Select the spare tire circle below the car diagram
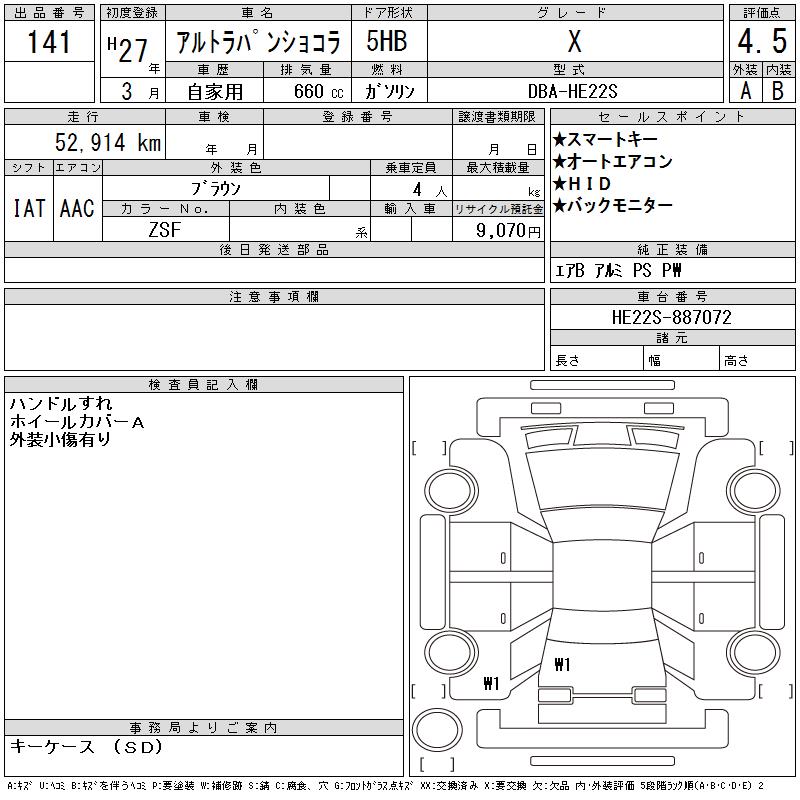 [437, 730]
